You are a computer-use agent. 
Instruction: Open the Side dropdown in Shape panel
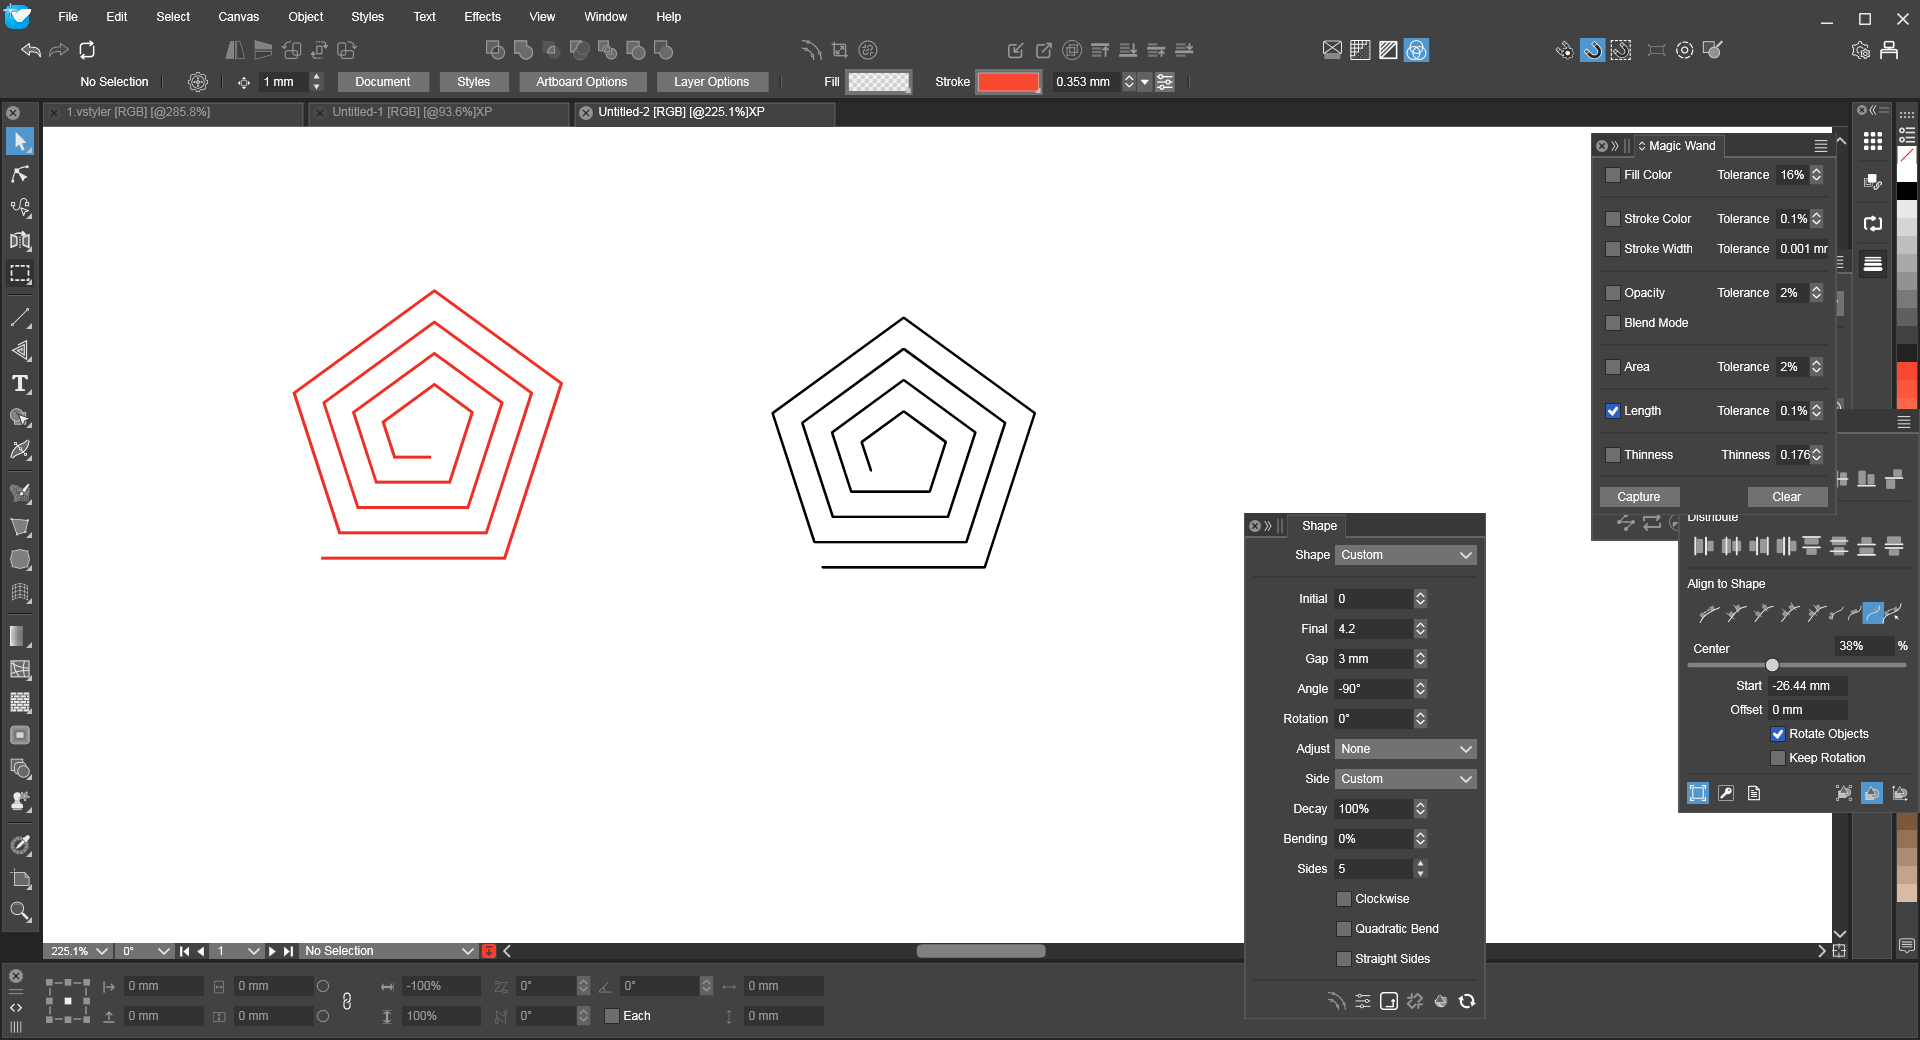point(1405,779)
